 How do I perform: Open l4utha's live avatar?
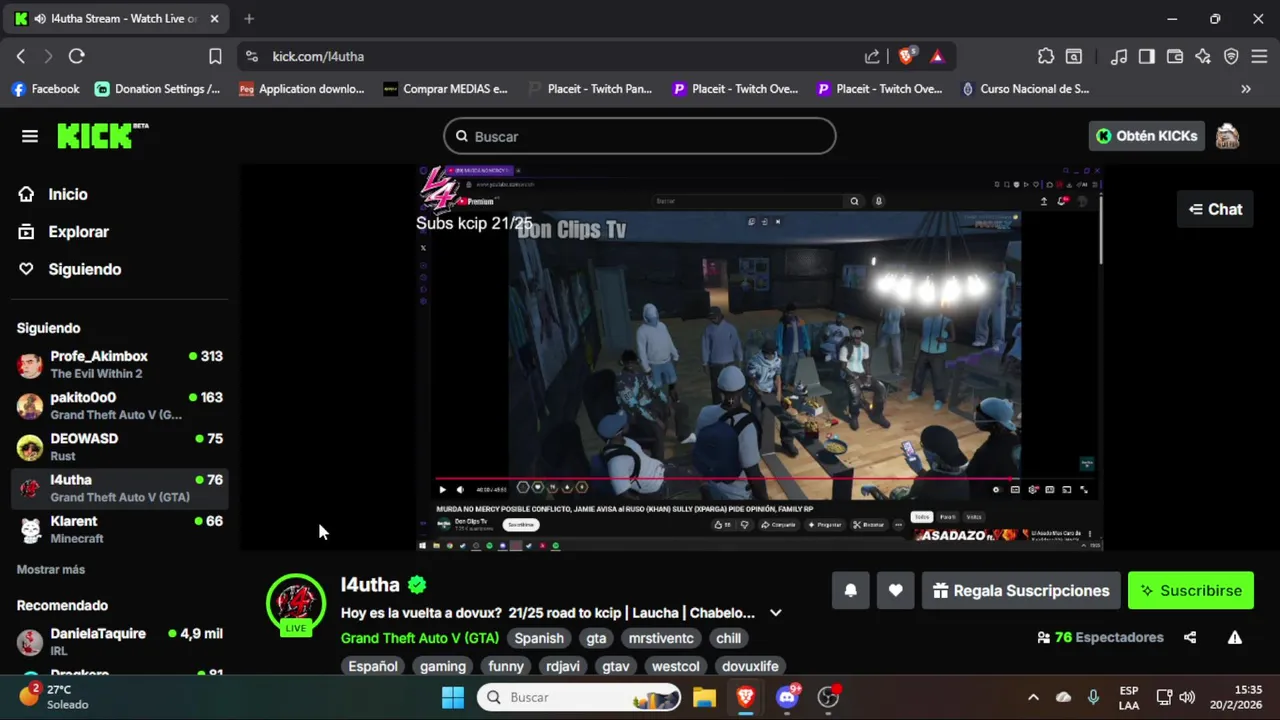click(295, 603)
